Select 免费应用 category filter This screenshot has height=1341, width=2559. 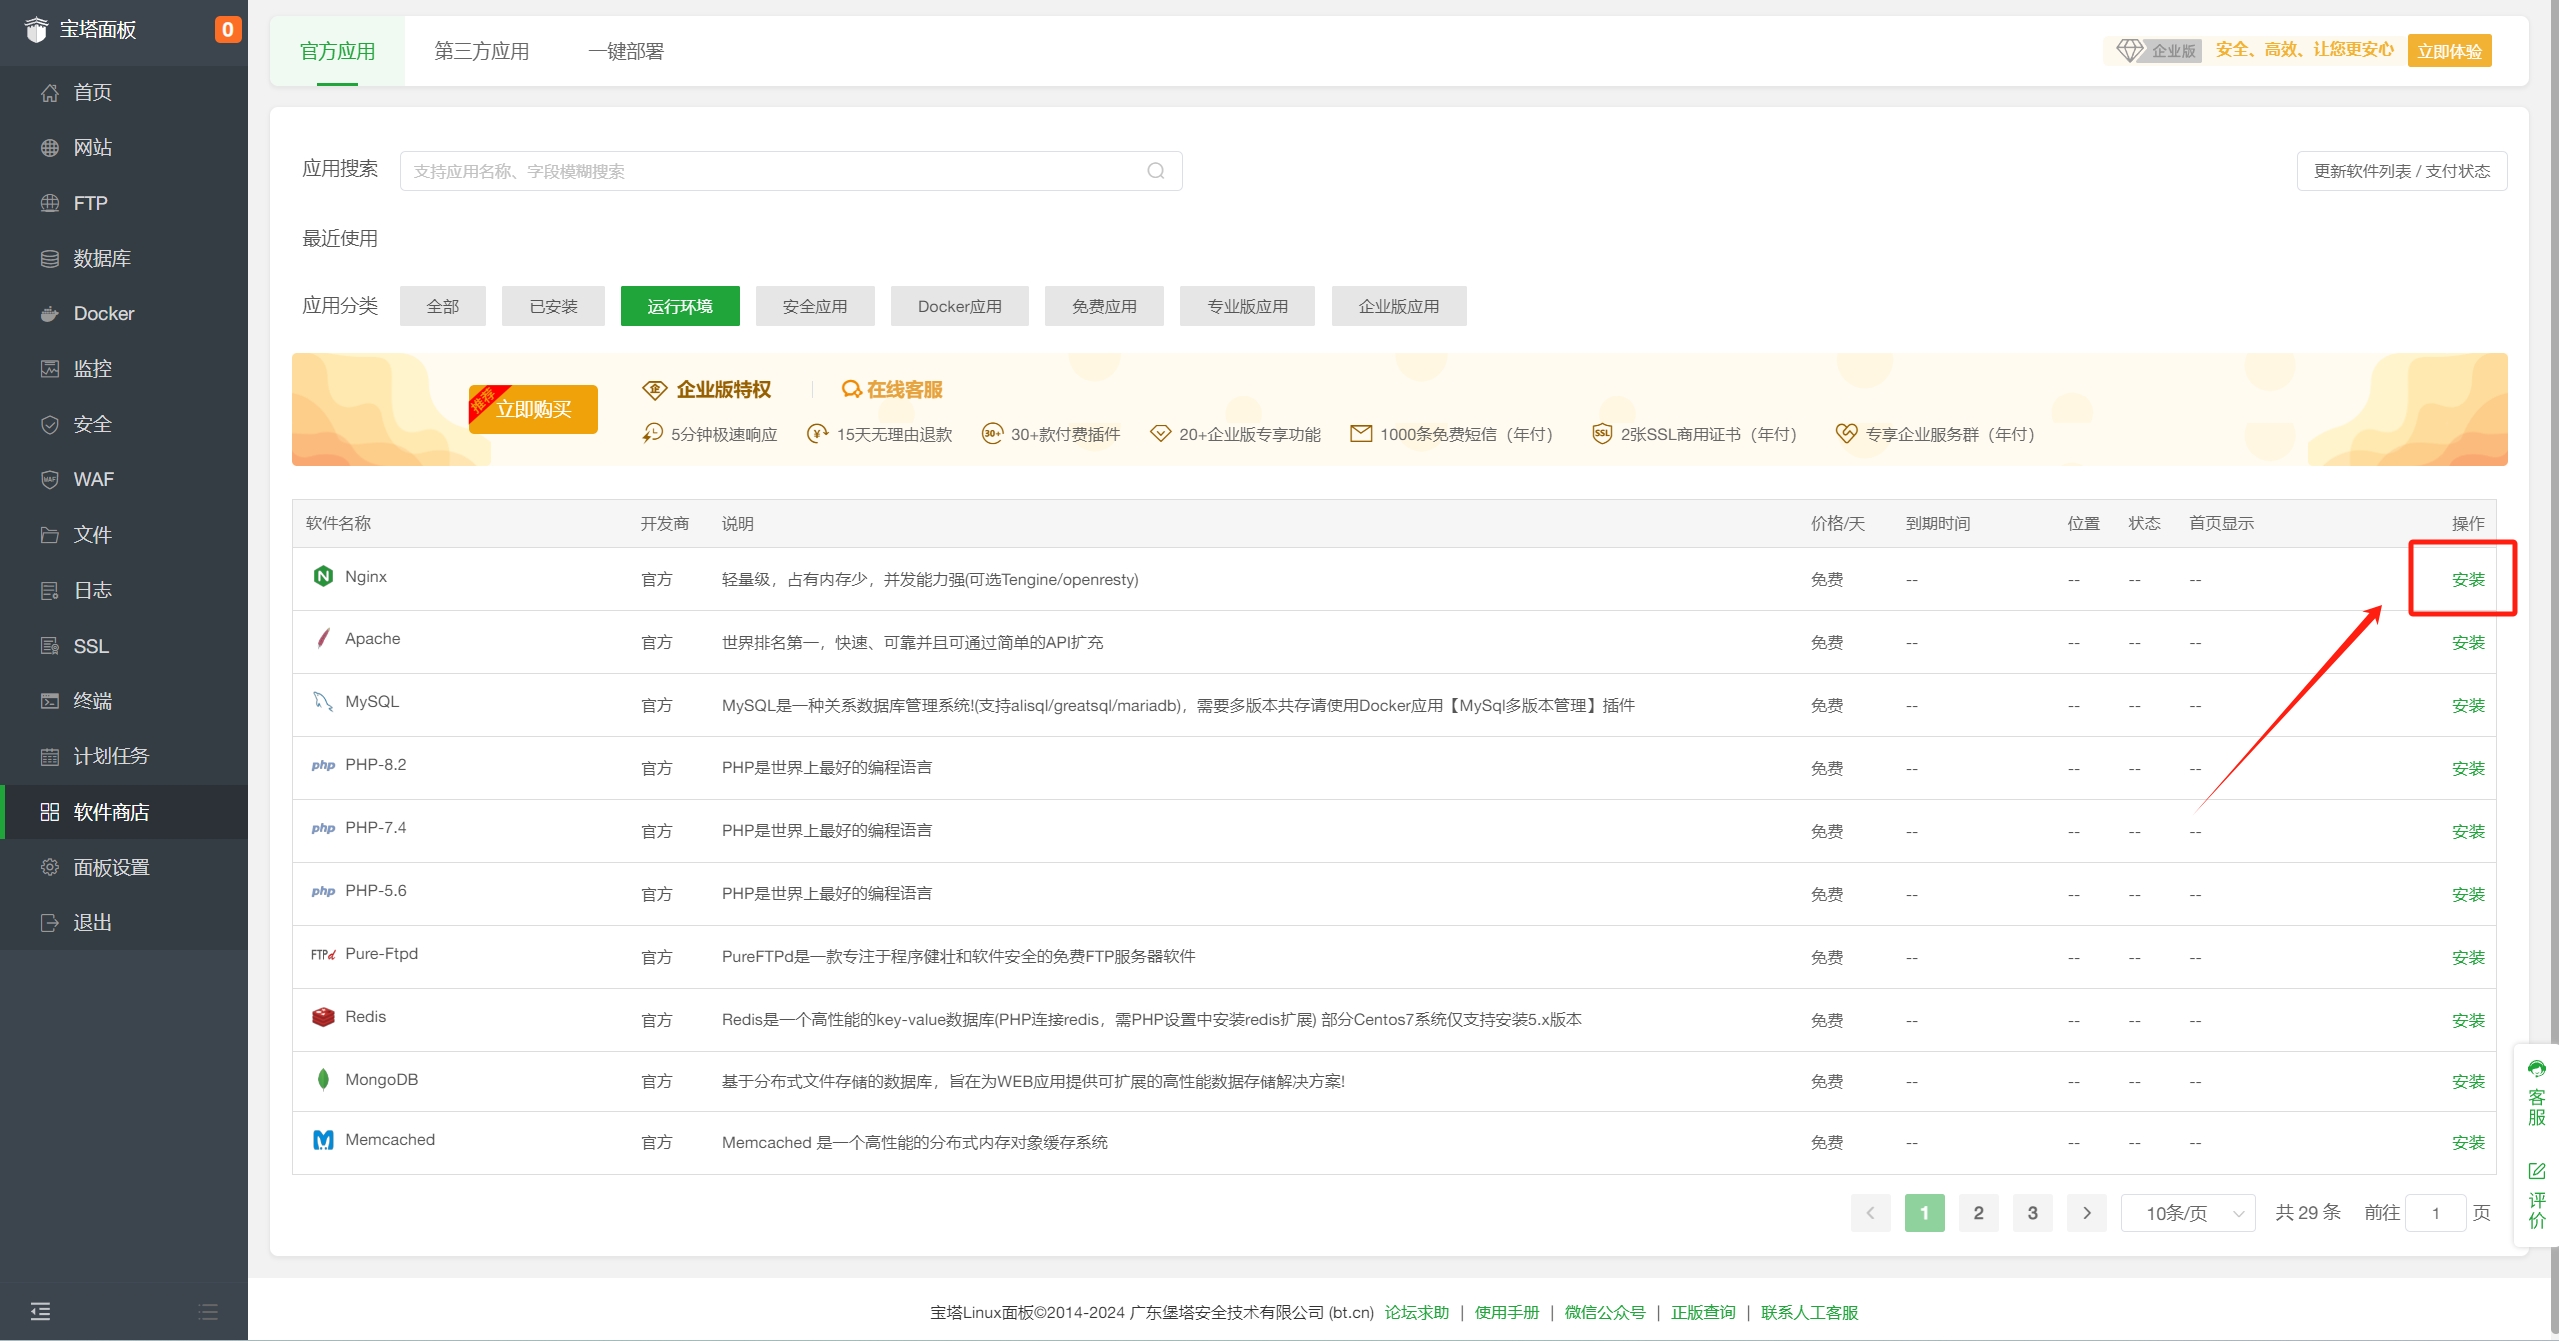pyautogui.click(x=1104, y=306)
